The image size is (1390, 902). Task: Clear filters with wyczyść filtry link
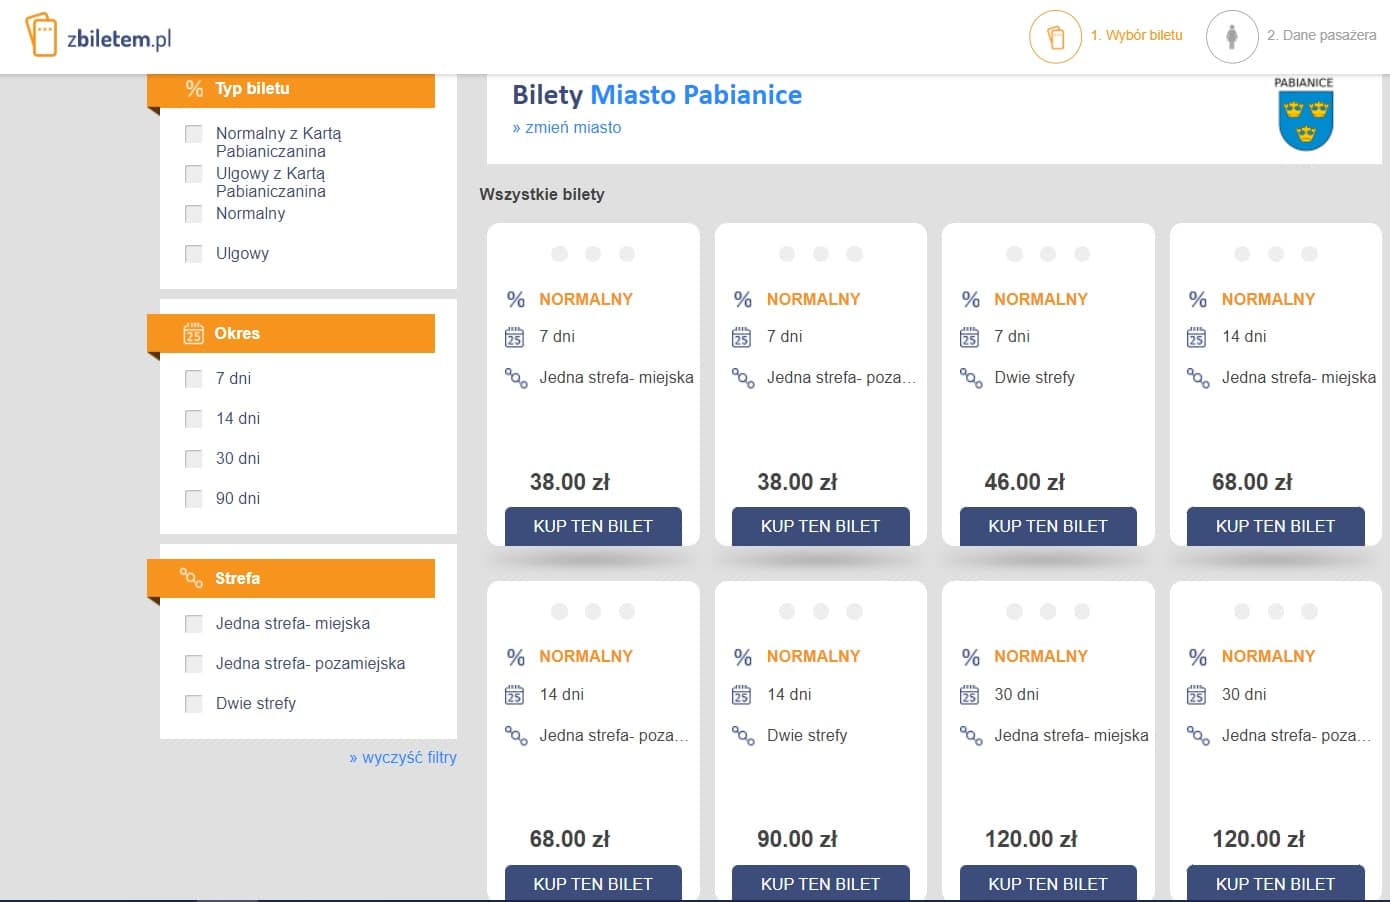[403, 758]
